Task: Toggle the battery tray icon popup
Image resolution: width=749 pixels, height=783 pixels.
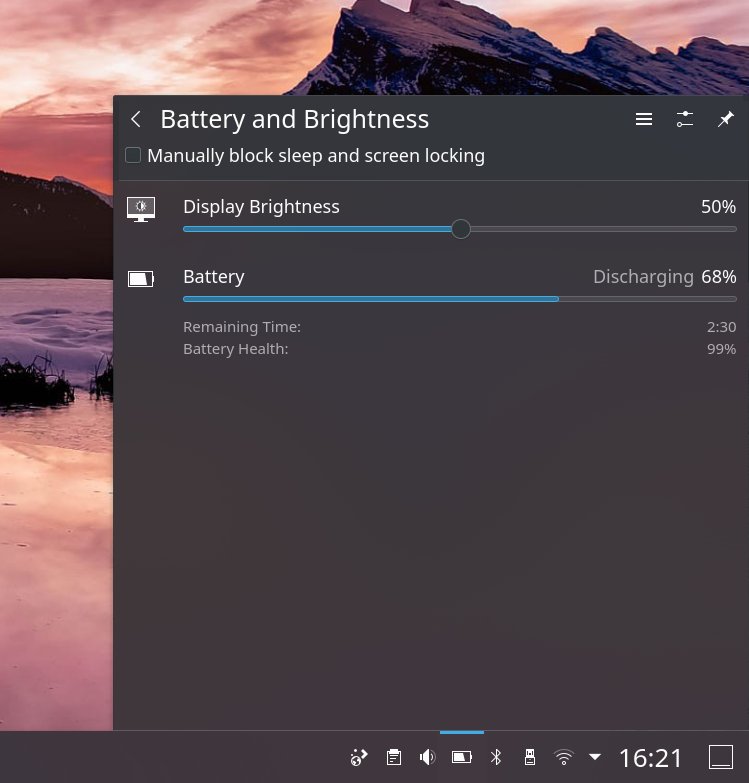Action: 462,757
